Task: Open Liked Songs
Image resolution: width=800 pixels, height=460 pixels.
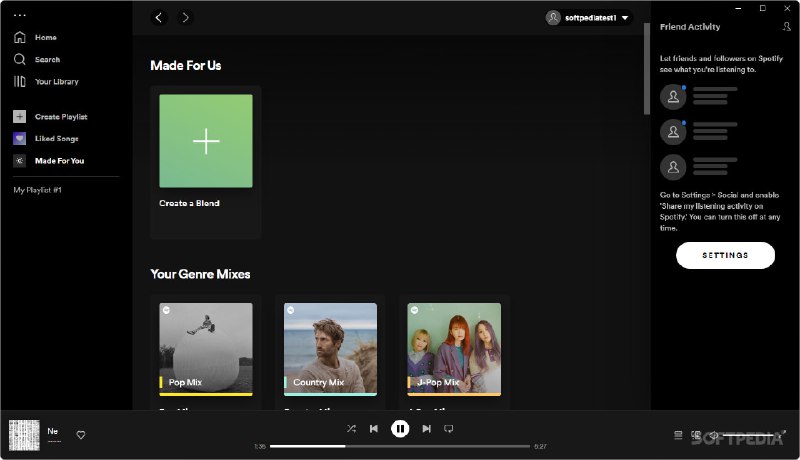Action: pyautogui.click(x=56, y=139)
